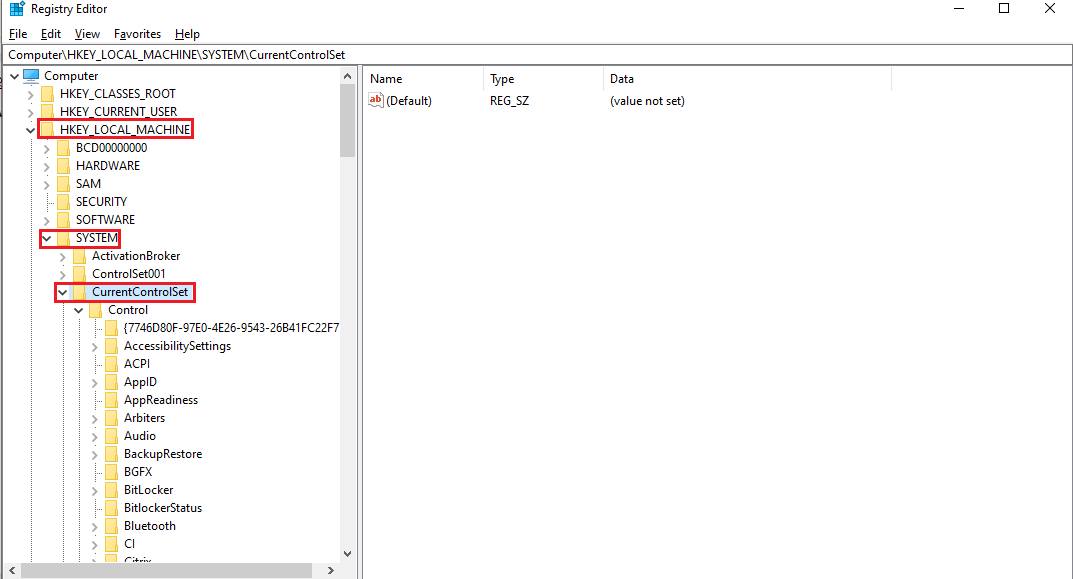Select the Bluetooth key
The height and width of the screenshot is (579, 1073).
[x=150, y=526]
